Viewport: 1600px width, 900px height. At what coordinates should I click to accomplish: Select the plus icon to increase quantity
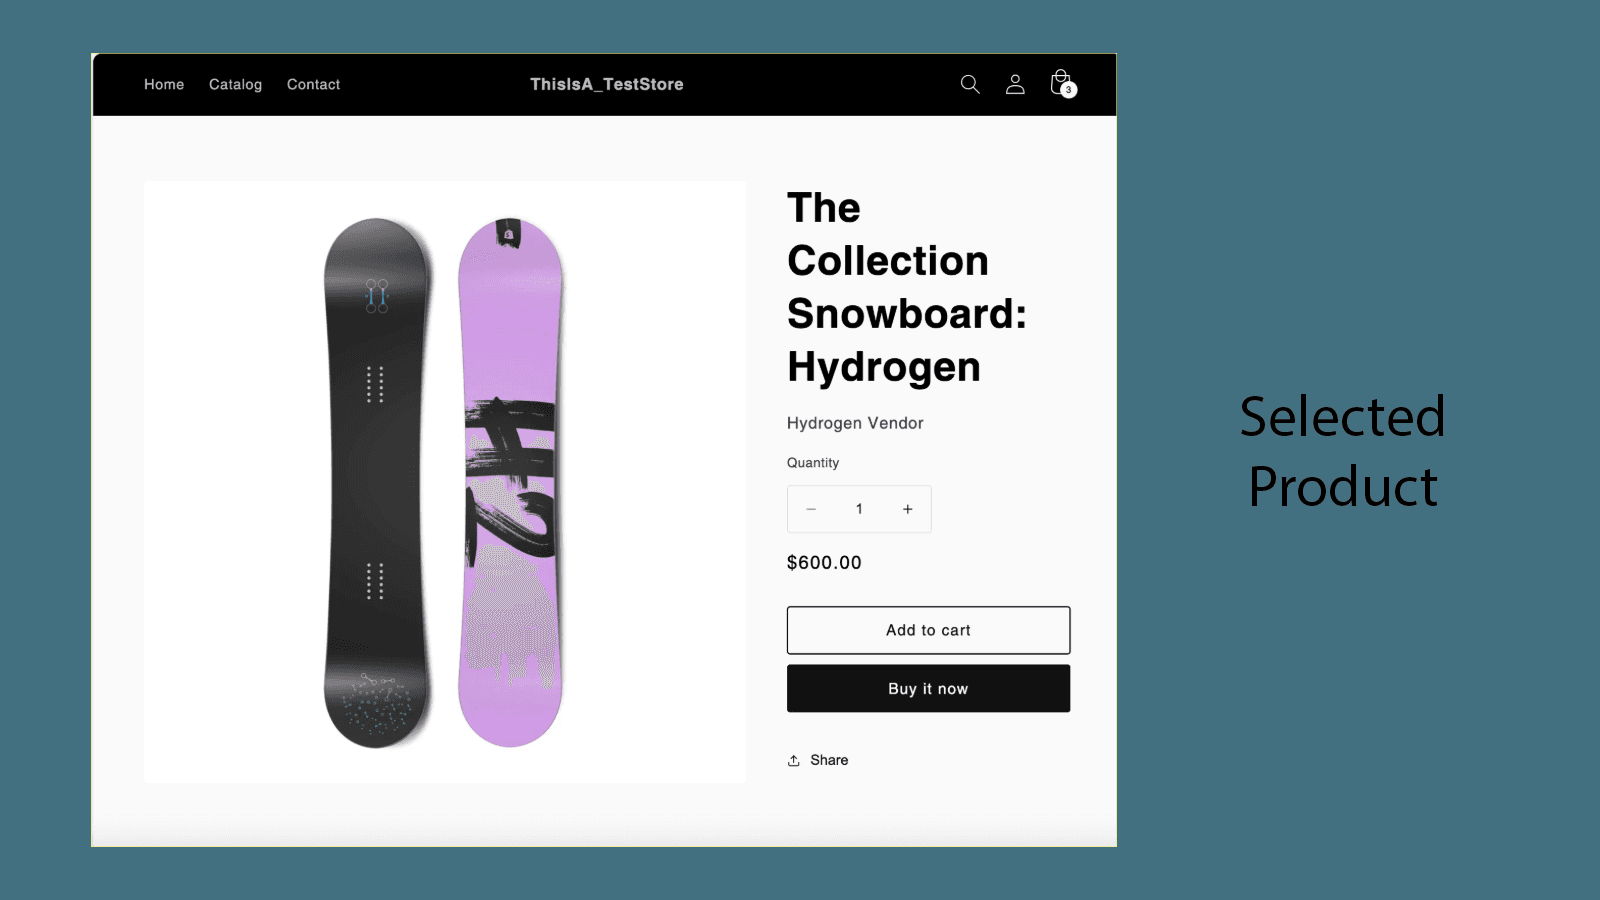[x=907, y=509]
